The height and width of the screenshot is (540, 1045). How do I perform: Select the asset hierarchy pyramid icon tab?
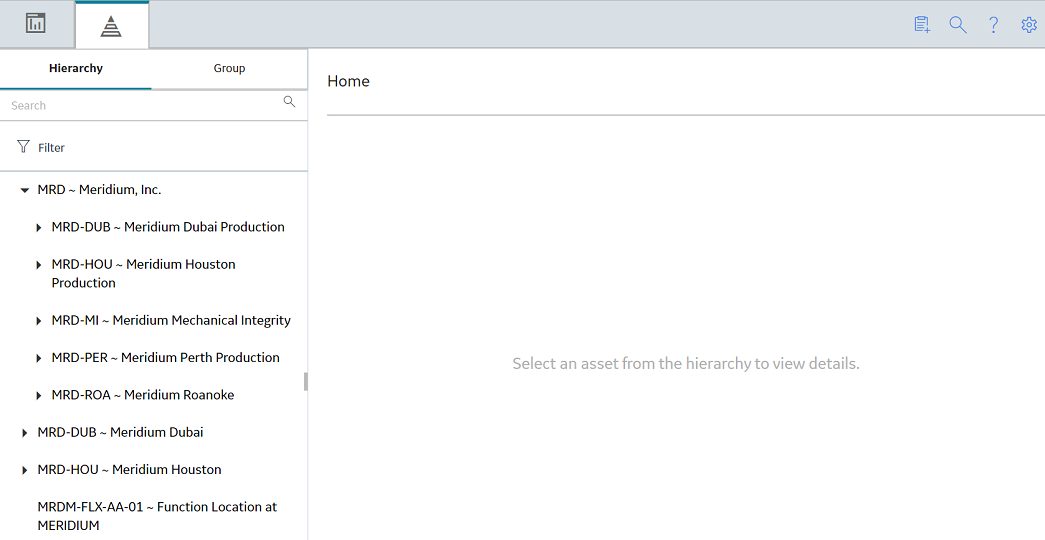(111, 26)
